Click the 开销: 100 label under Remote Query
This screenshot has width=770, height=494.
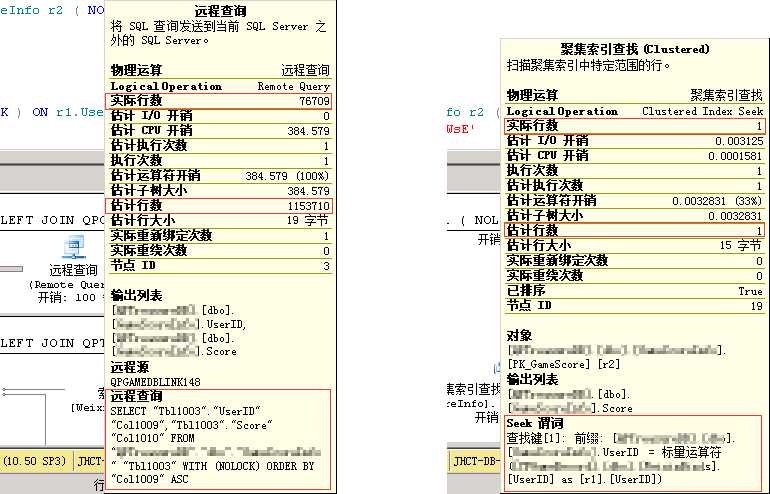point(67,298)
